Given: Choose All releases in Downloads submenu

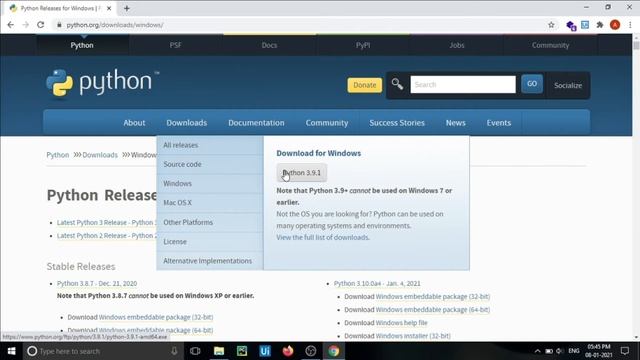Looking at the screenshot, I should coord(210,145).
